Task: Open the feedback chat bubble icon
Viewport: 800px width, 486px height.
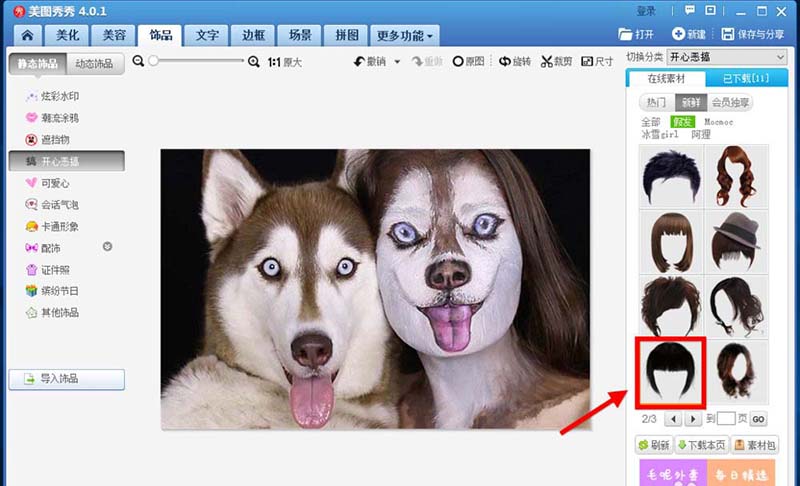Action: pos(690,10)
